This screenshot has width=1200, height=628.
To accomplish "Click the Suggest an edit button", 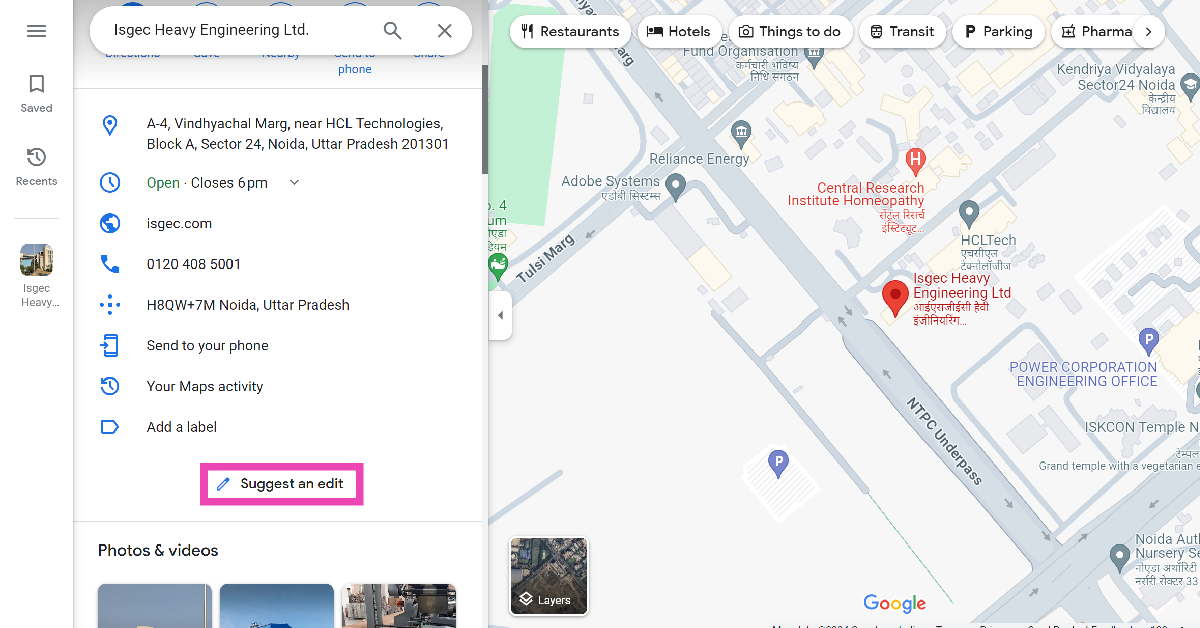I will (281, 484).
